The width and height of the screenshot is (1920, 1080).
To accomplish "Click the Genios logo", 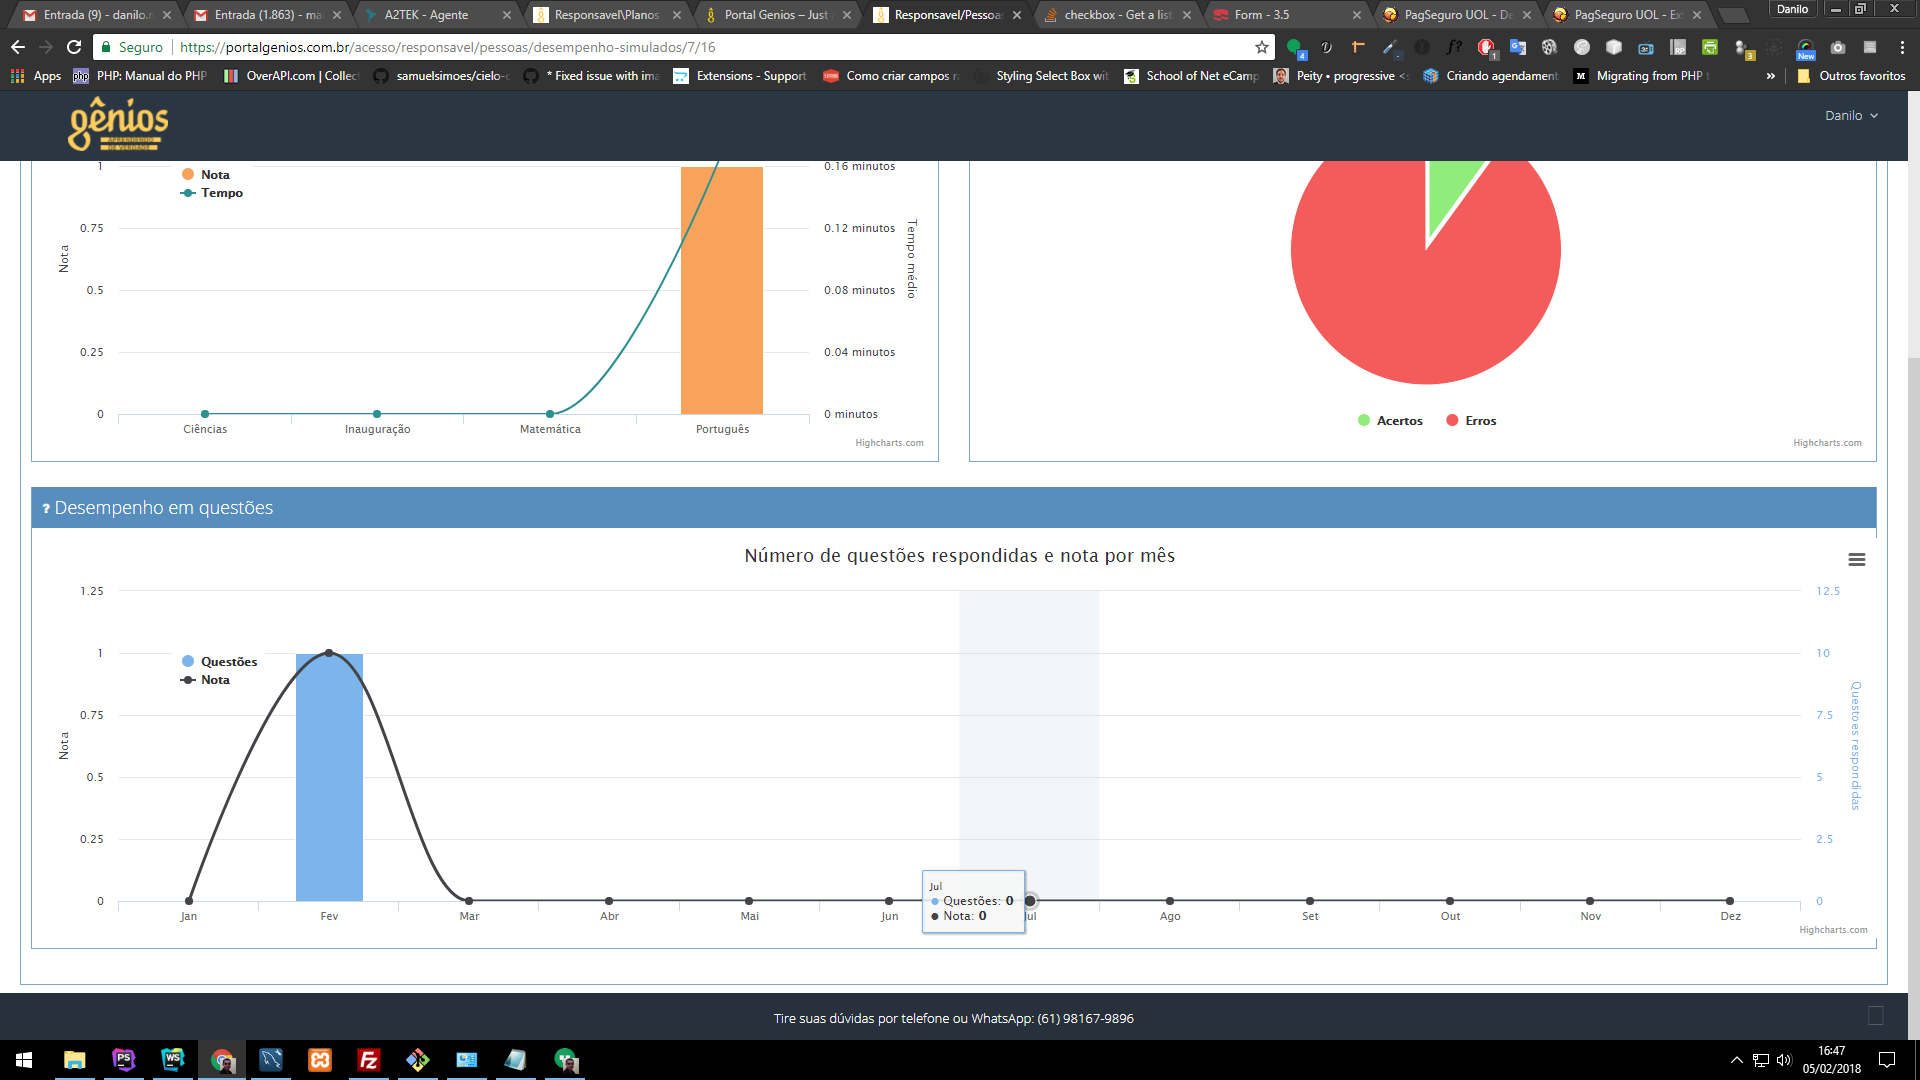I will (118, 125).
